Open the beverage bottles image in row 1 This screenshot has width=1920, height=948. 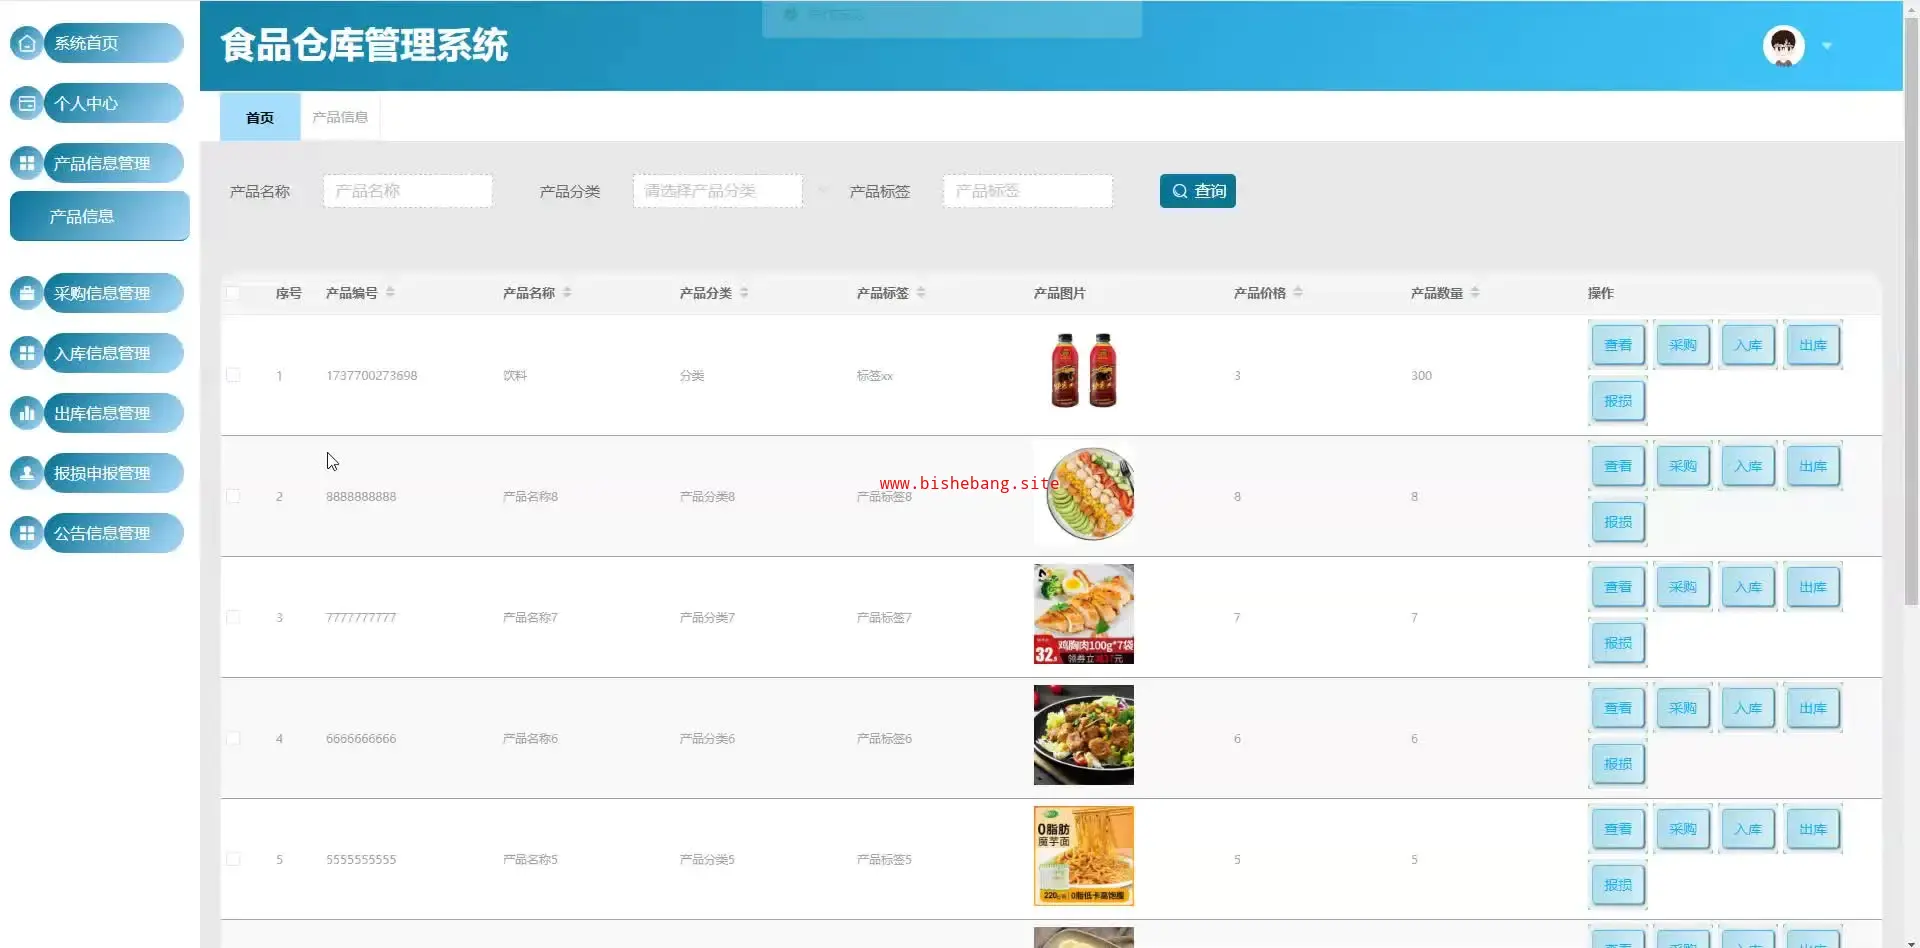[1084, 371]
